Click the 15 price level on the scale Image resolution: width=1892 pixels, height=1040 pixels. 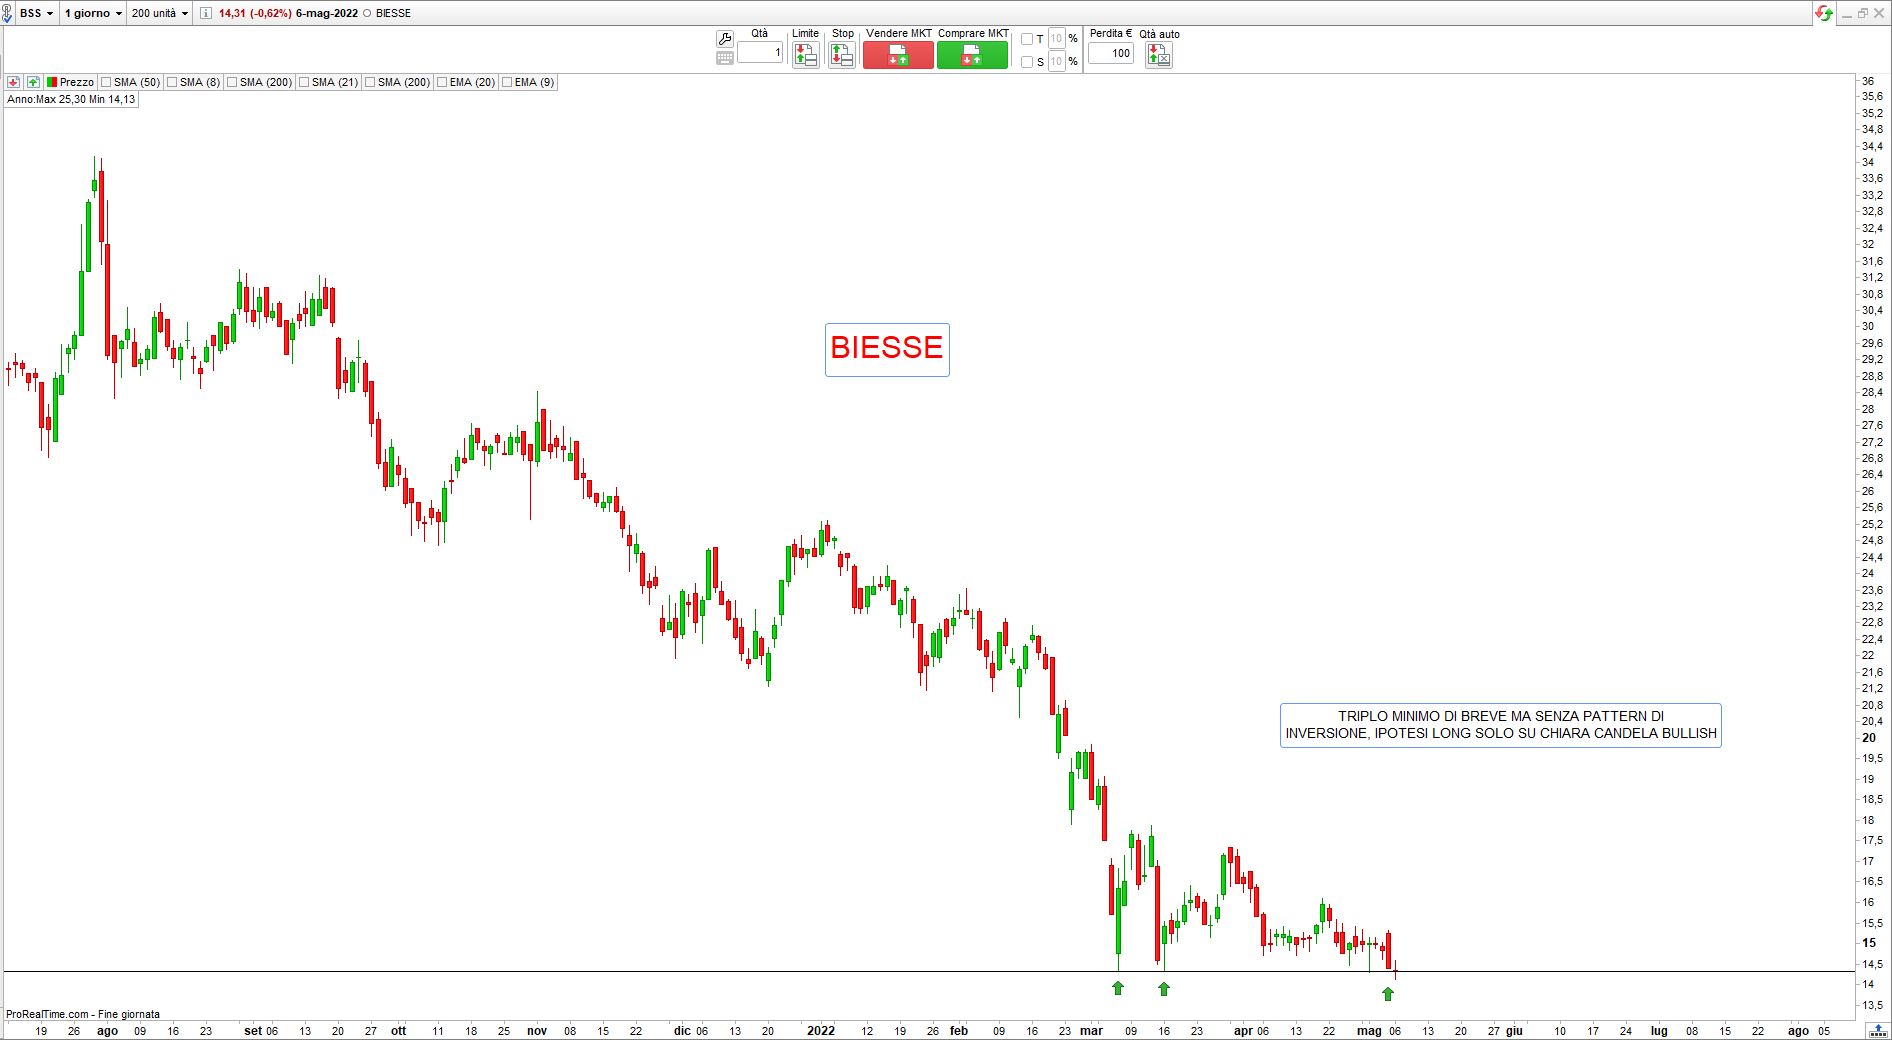(x=1868, y=943)
